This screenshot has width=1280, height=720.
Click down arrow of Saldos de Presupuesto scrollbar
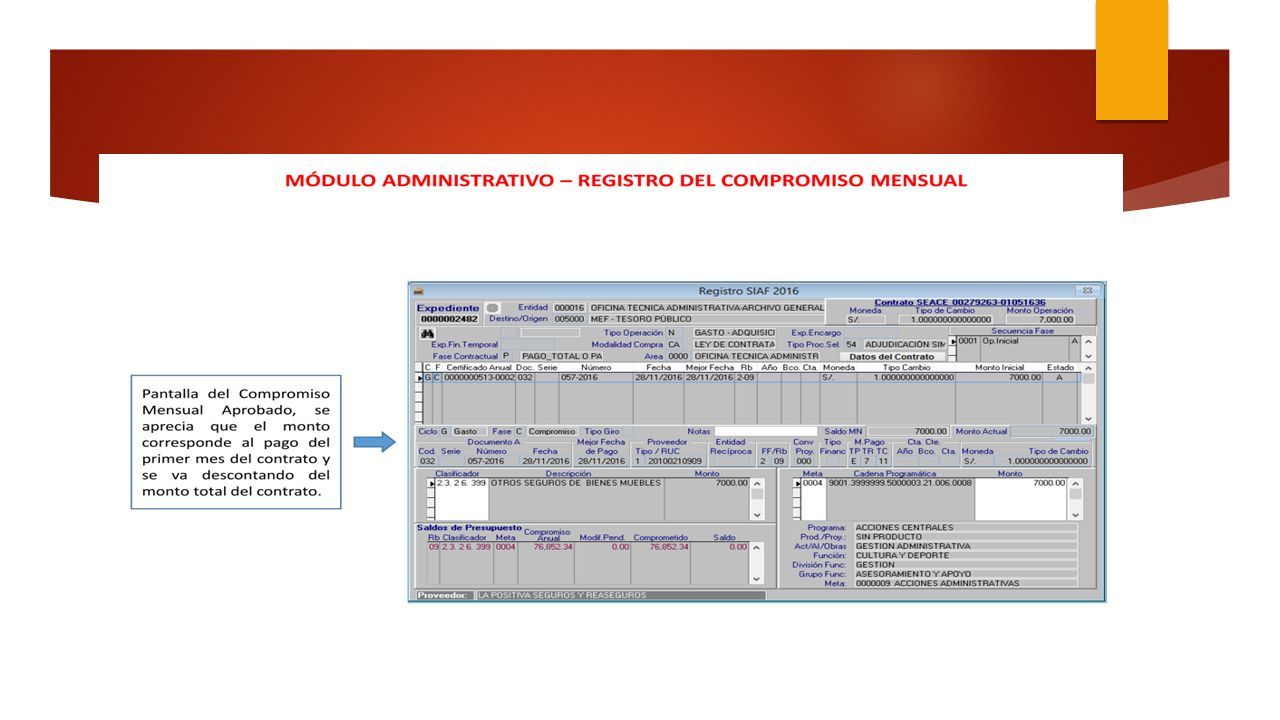point(757,578)
